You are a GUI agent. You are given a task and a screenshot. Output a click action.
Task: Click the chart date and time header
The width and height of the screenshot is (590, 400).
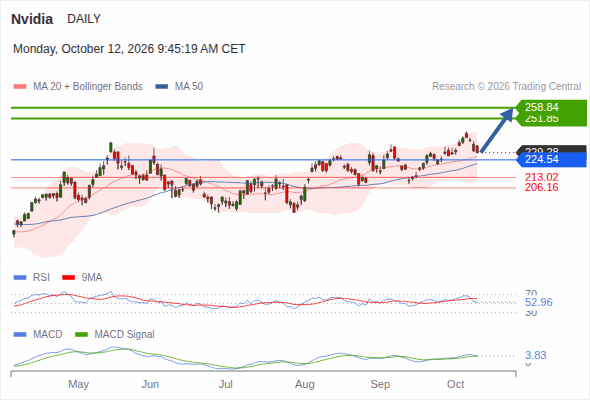tap(129, 49)
